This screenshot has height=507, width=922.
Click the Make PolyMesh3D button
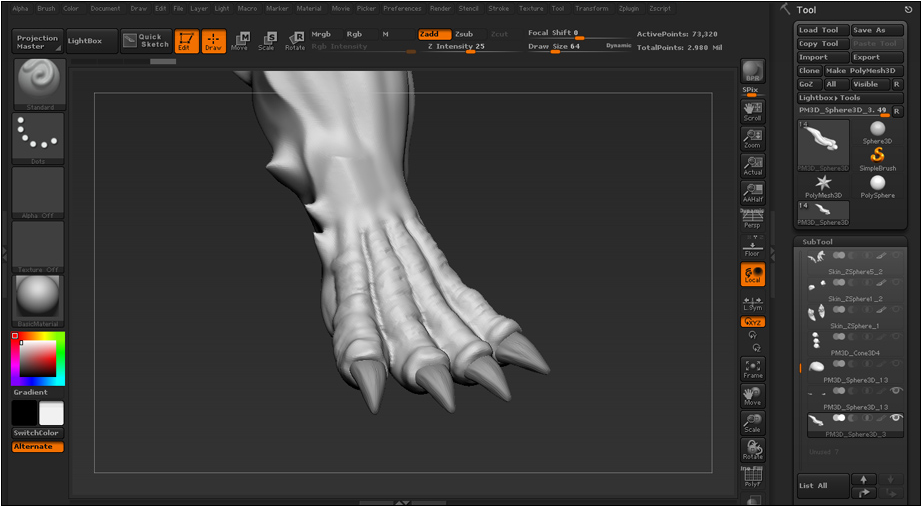click(x=863, y=71)
